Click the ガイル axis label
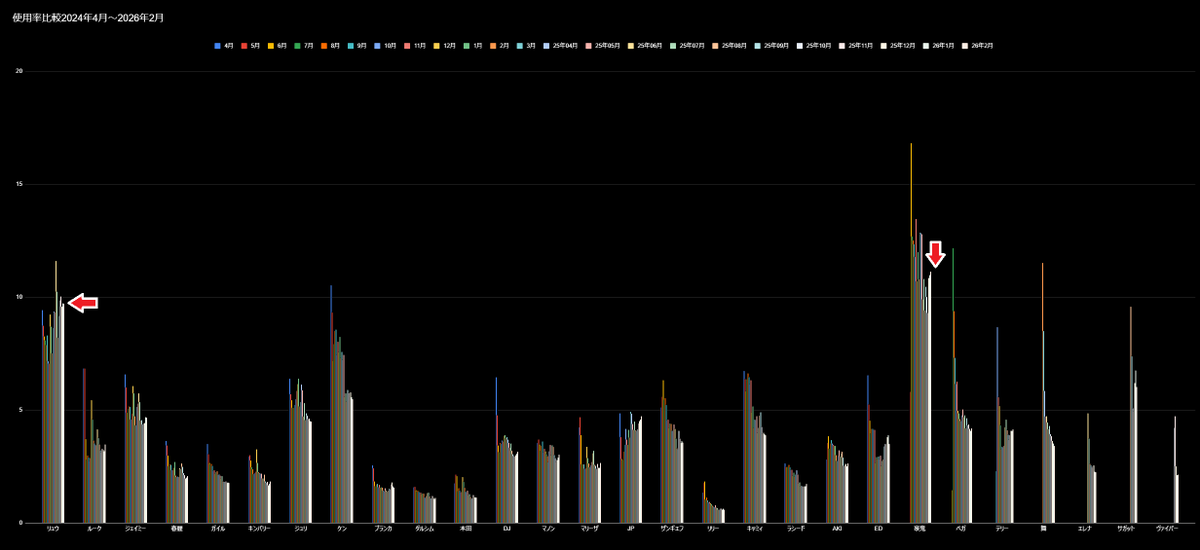Image resolution: width=1200 pixels, height=550 pixels. (217, 528)
